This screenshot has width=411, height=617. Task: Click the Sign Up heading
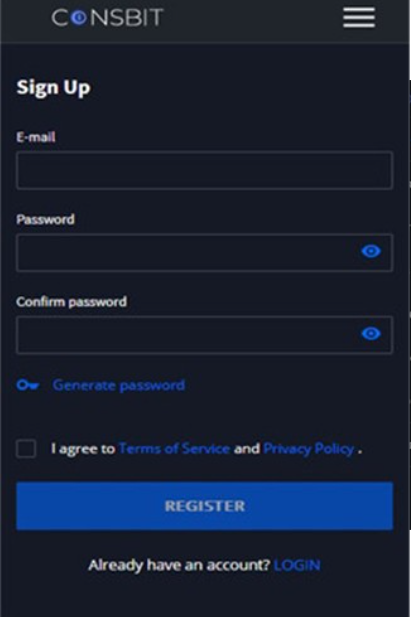pos(54,87)
